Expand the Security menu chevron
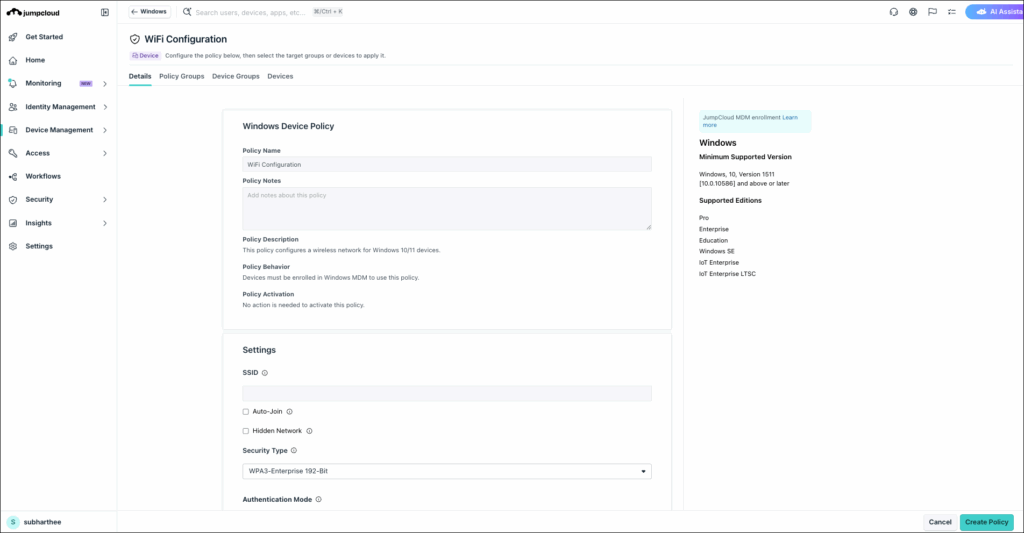Screen dimensions: 1024x533 [104, 200]
